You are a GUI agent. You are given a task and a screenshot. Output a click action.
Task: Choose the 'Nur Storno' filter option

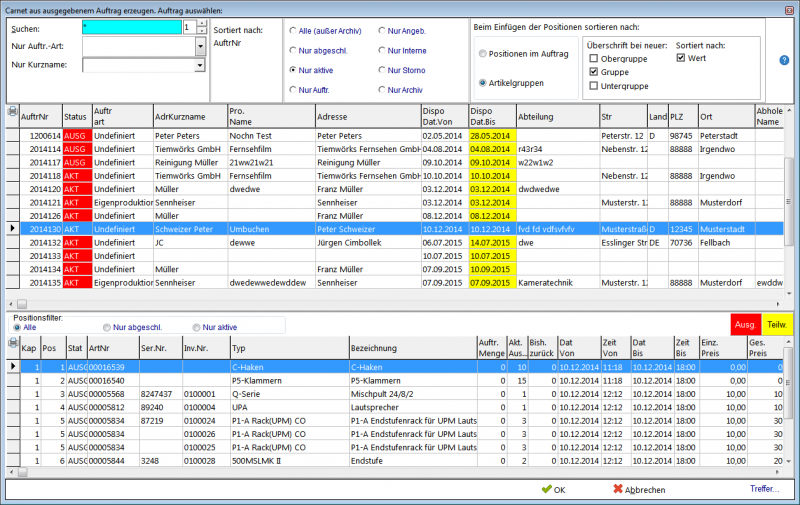[x=381, y=70]
